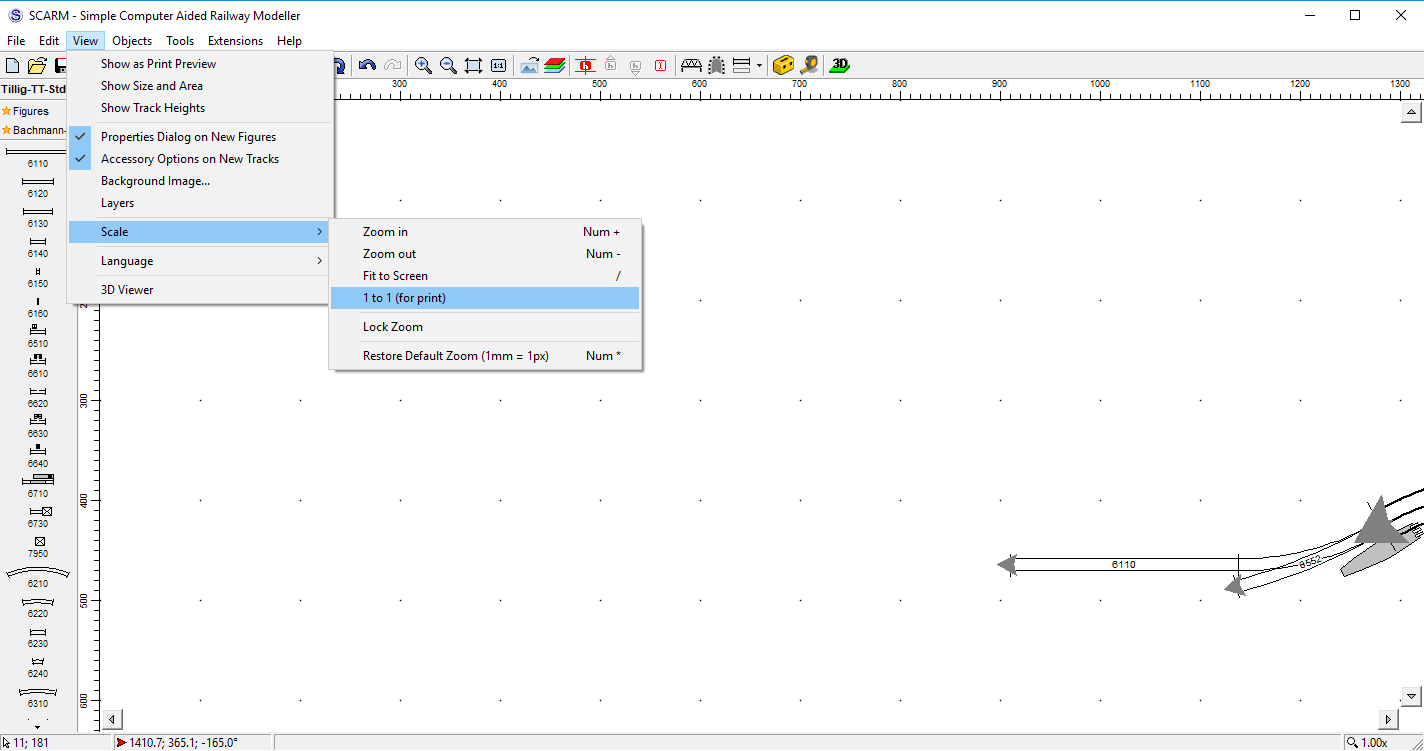Open a project with the folder icon
Image resolution: width=1424 pixels, height=751 pixels.
[37, 65]
